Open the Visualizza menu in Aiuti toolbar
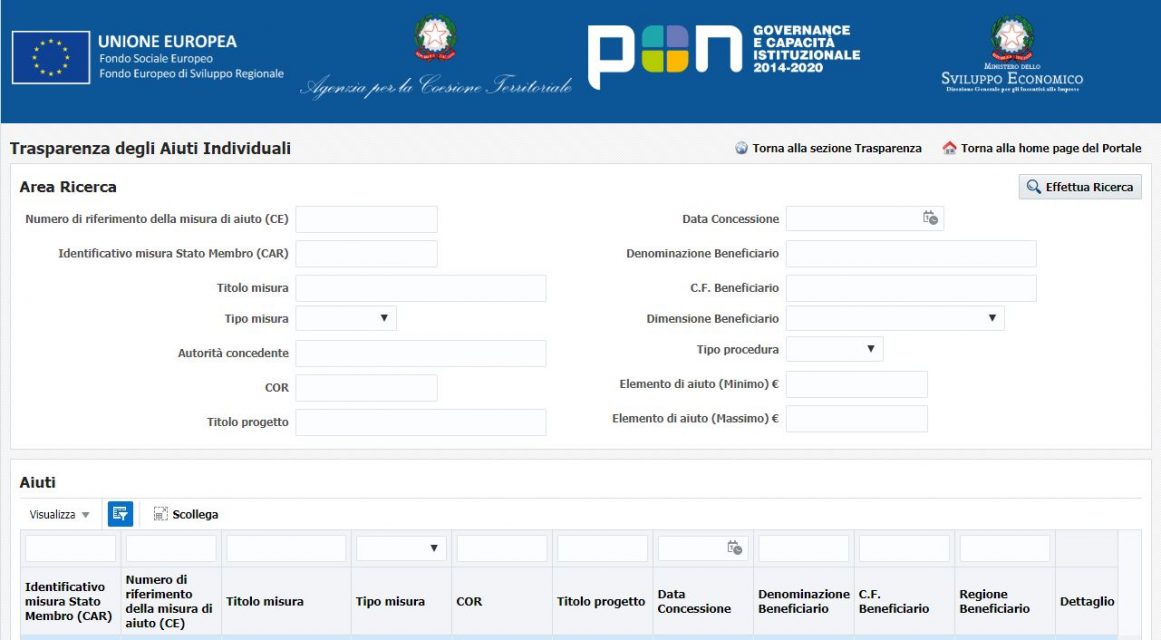This screenshot has height=640, width=1161. pyautogui.click(x=59, y=514)
